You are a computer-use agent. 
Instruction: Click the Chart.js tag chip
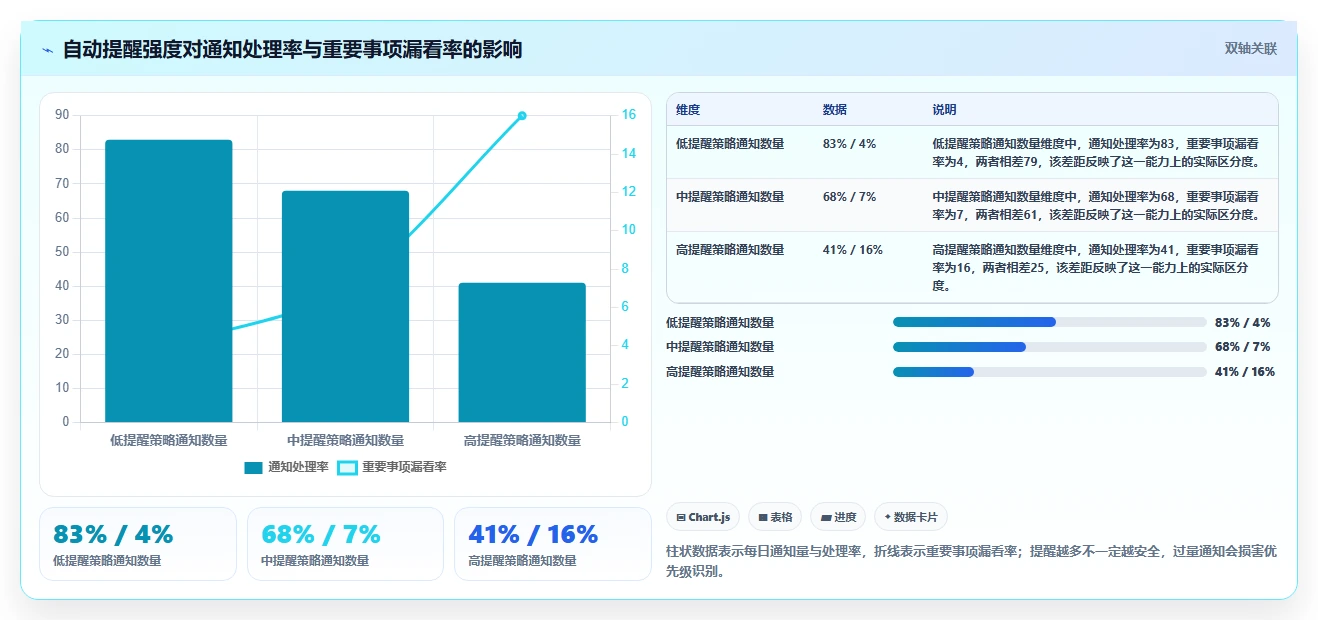(x=703, y=517)
